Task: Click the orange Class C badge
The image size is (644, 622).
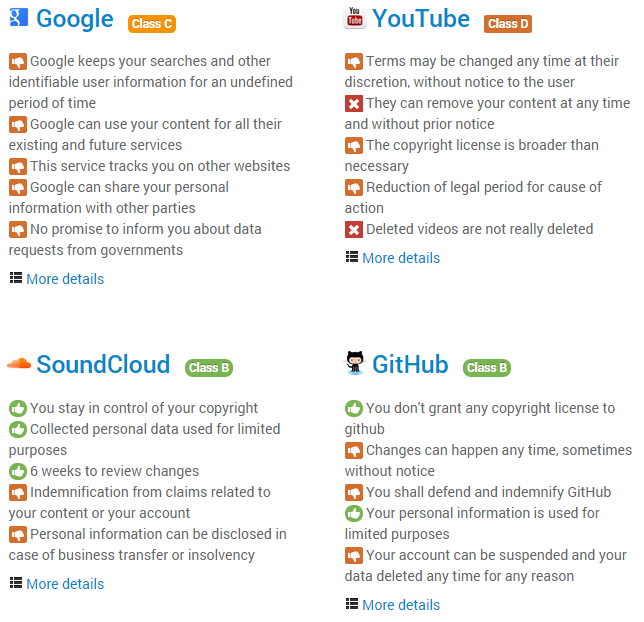Action: pos(152,24)
